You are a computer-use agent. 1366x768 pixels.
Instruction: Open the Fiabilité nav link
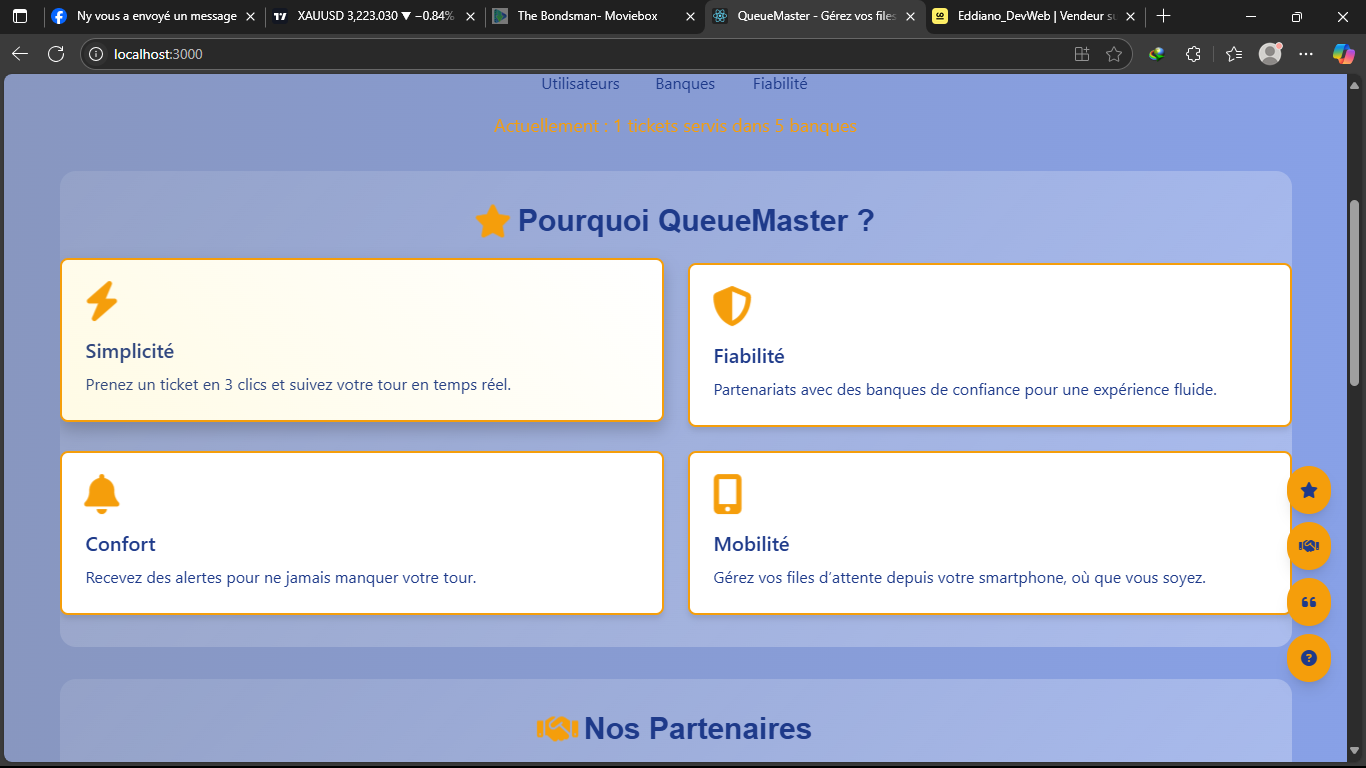[780, 84]
